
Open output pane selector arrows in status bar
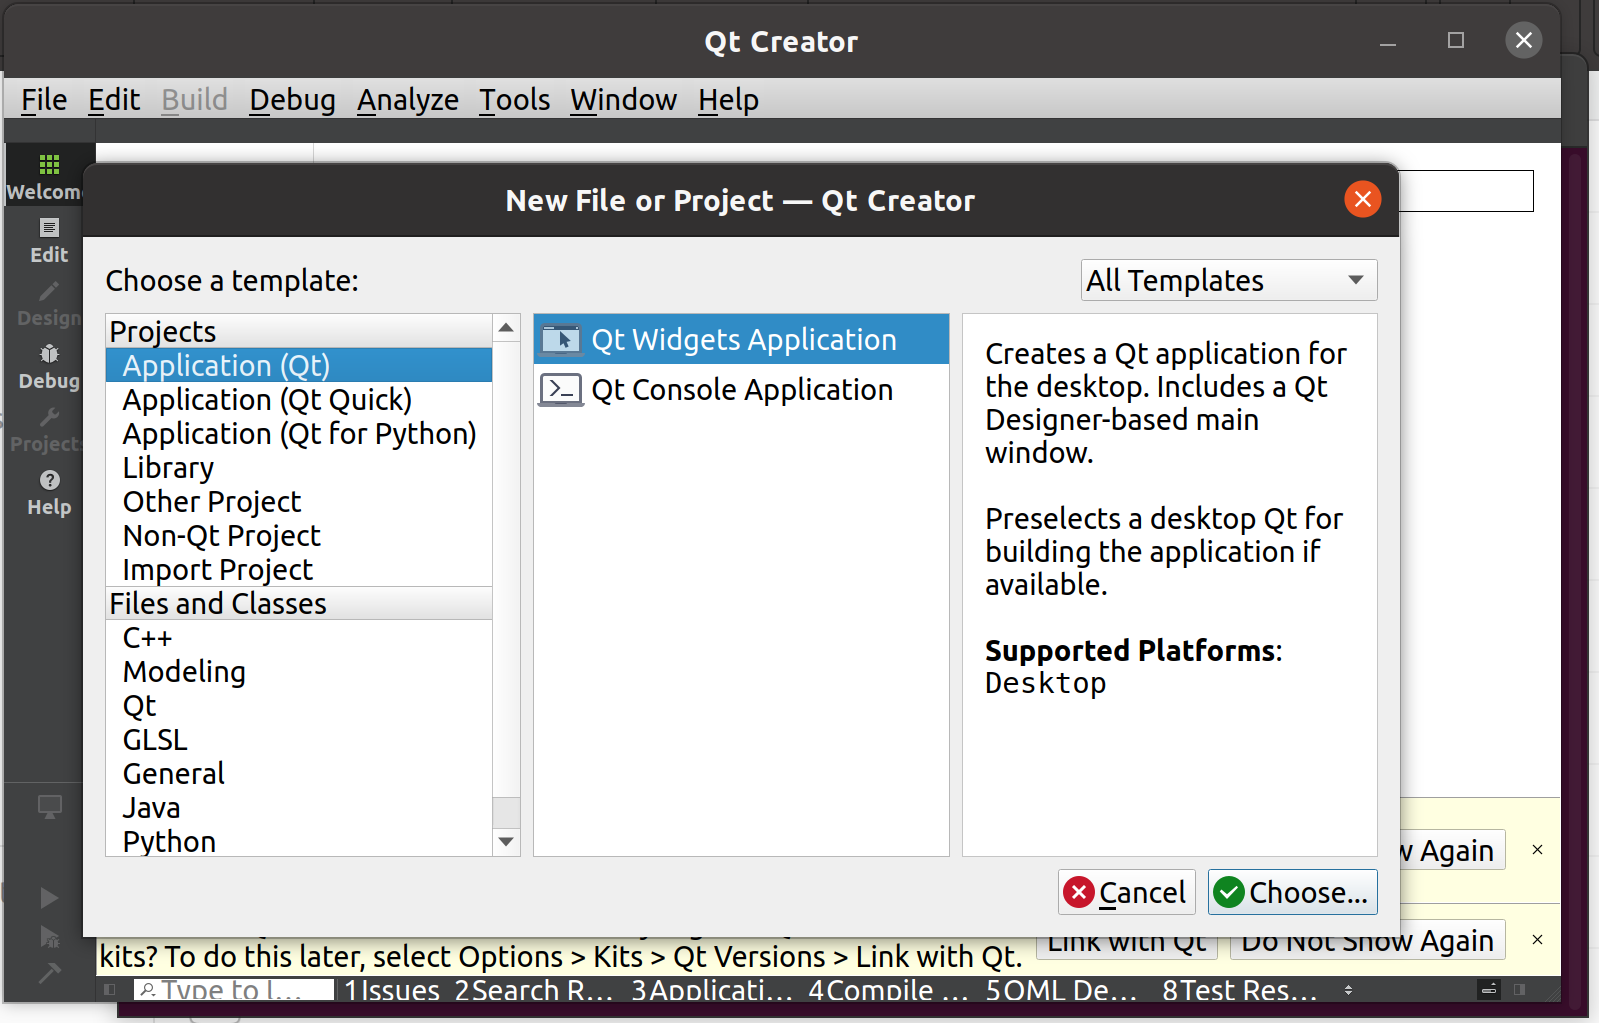click(x=1348, y=990)
